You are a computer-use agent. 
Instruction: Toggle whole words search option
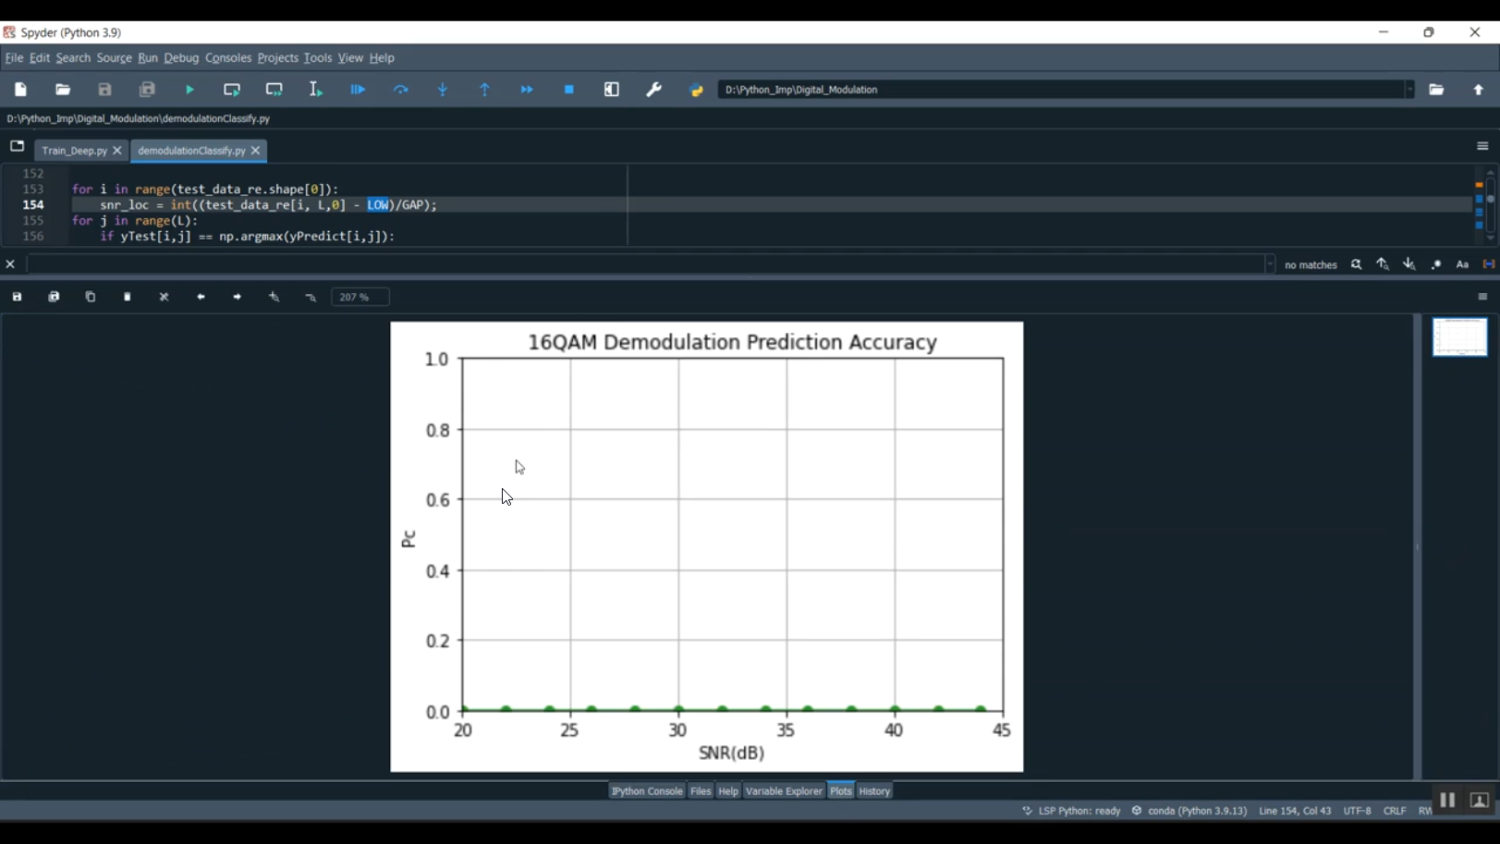1489,265
